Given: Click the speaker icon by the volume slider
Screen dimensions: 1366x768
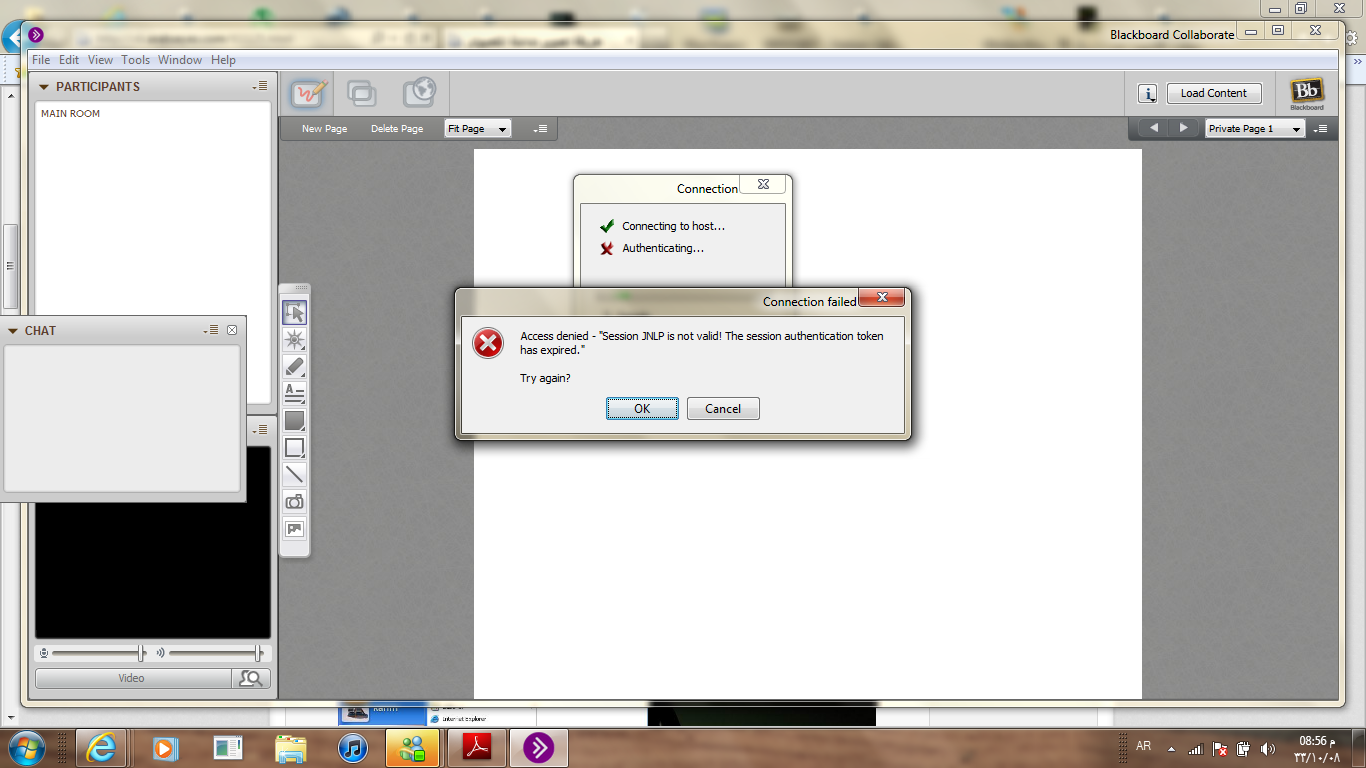Looking at the screenshot, I should (160, 653).
